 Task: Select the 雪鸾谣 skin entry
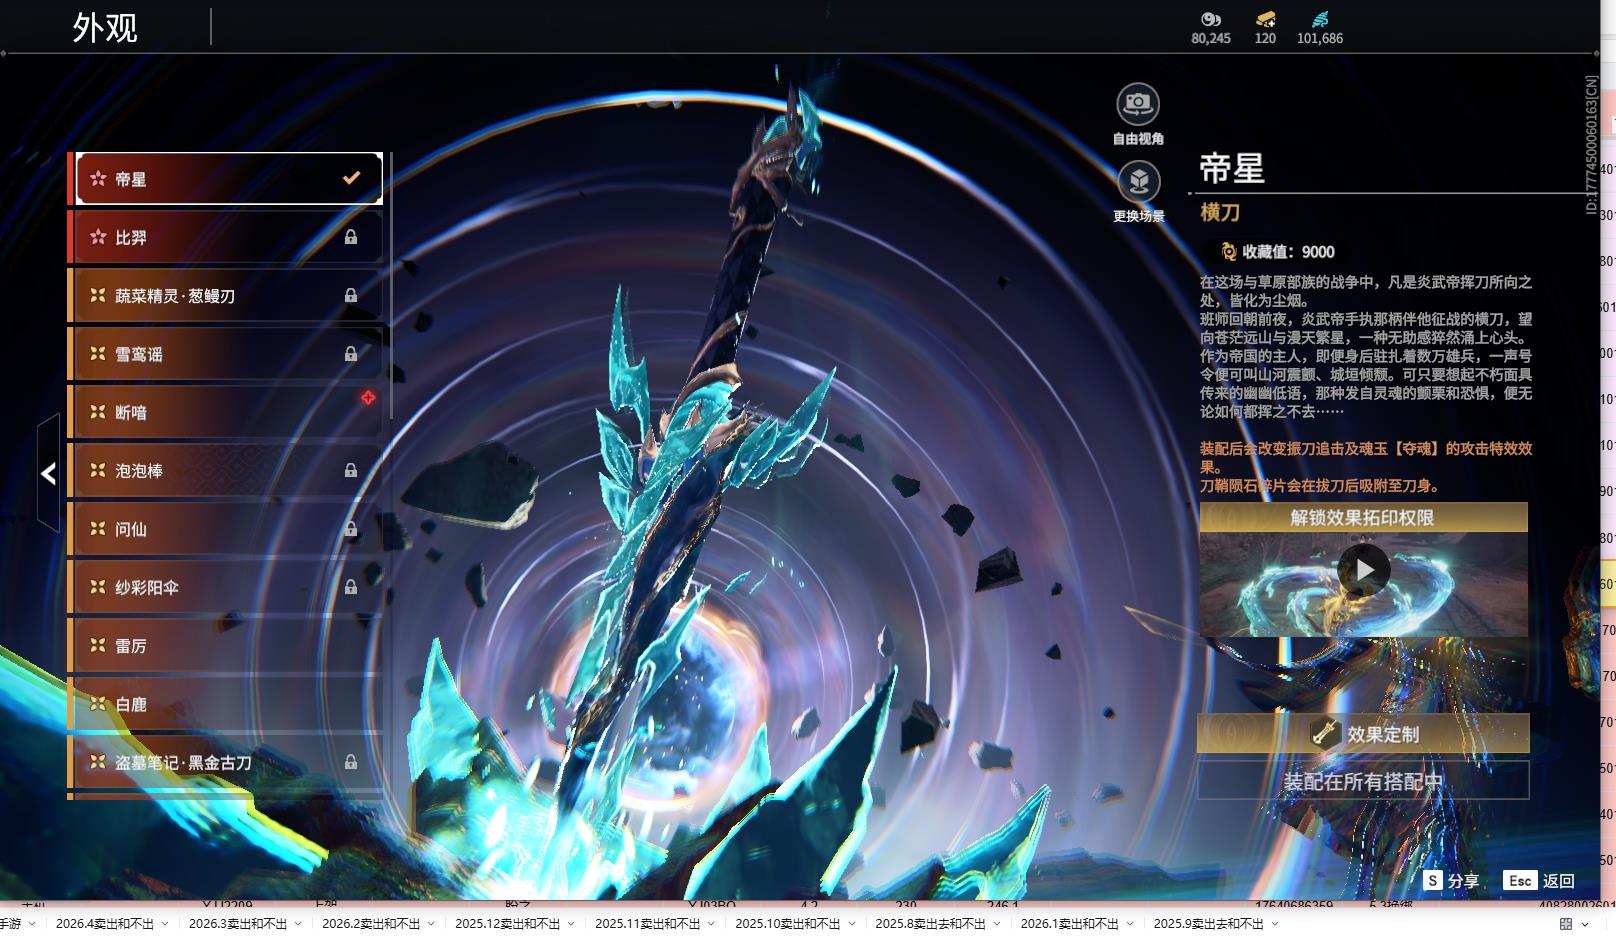click(228, 354)
